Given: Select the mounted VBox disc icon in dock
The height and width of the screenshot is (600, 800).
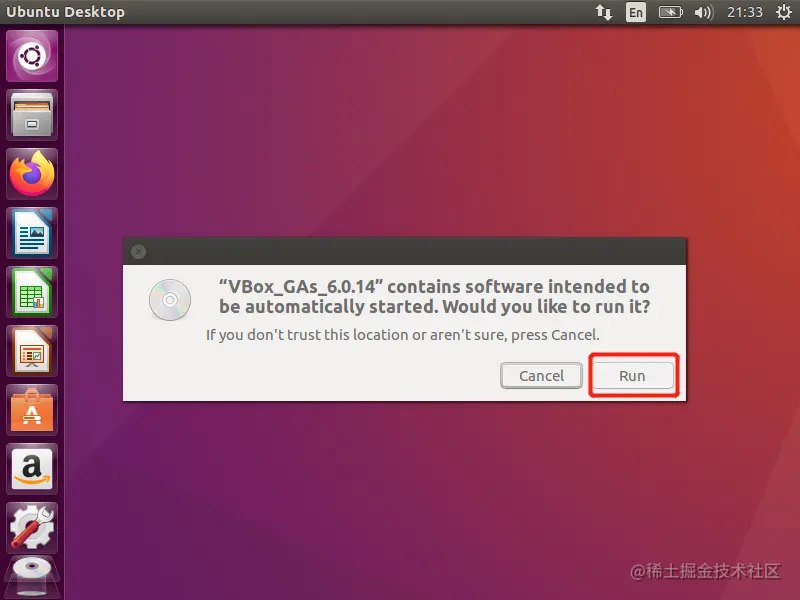Looking at the screenshot, I should 32,578.
